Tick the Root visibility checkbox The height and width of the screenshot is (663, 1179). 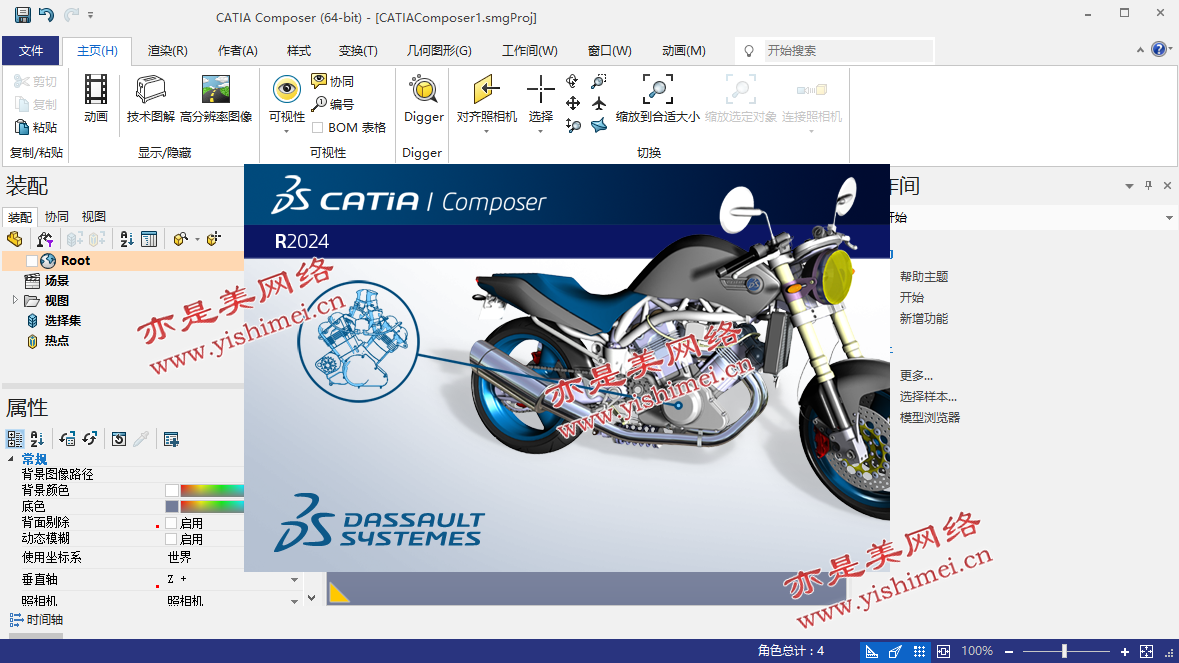click(32, 261)
